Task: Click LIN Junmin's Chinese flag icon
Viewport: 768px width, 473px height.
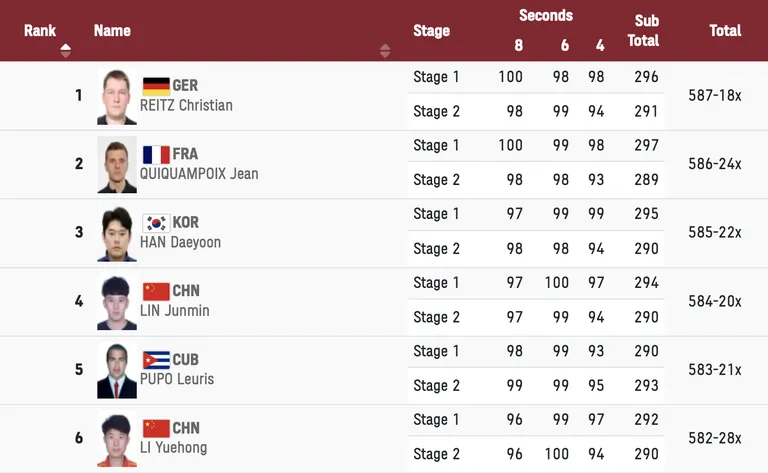Action: click(156, 292)
